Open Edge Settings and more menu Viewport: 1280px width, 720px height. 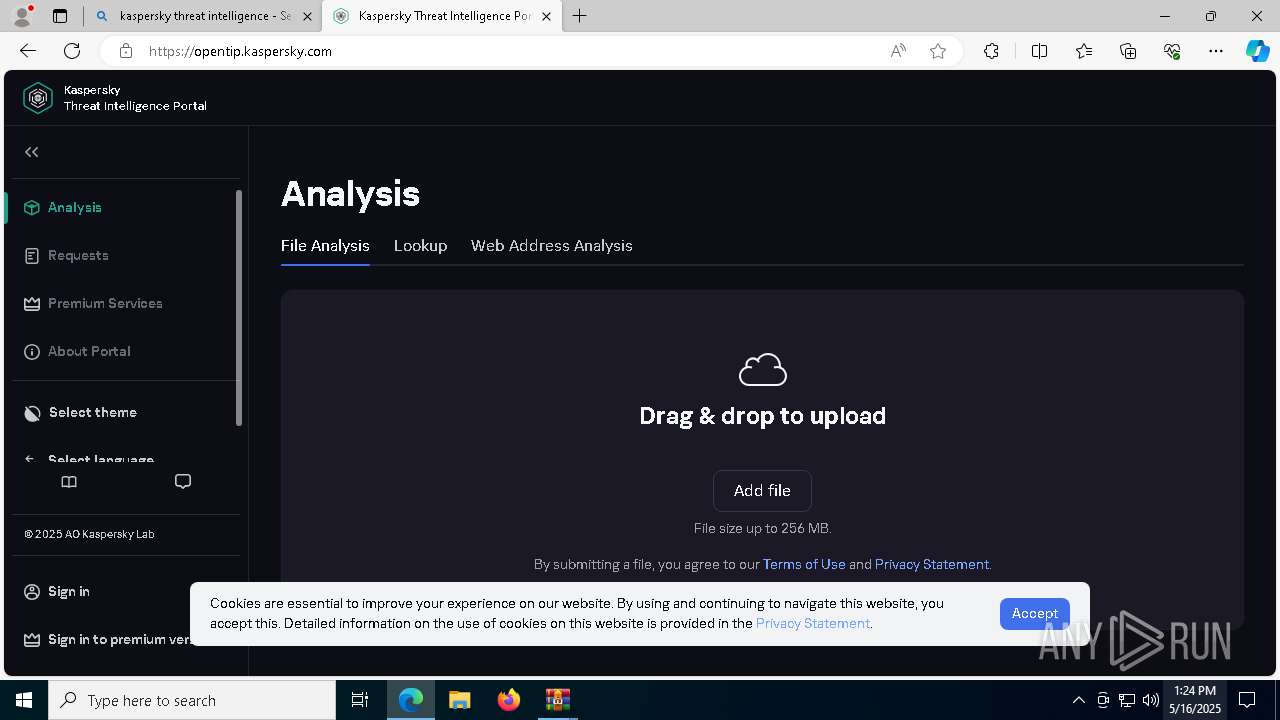[1216, 51]
